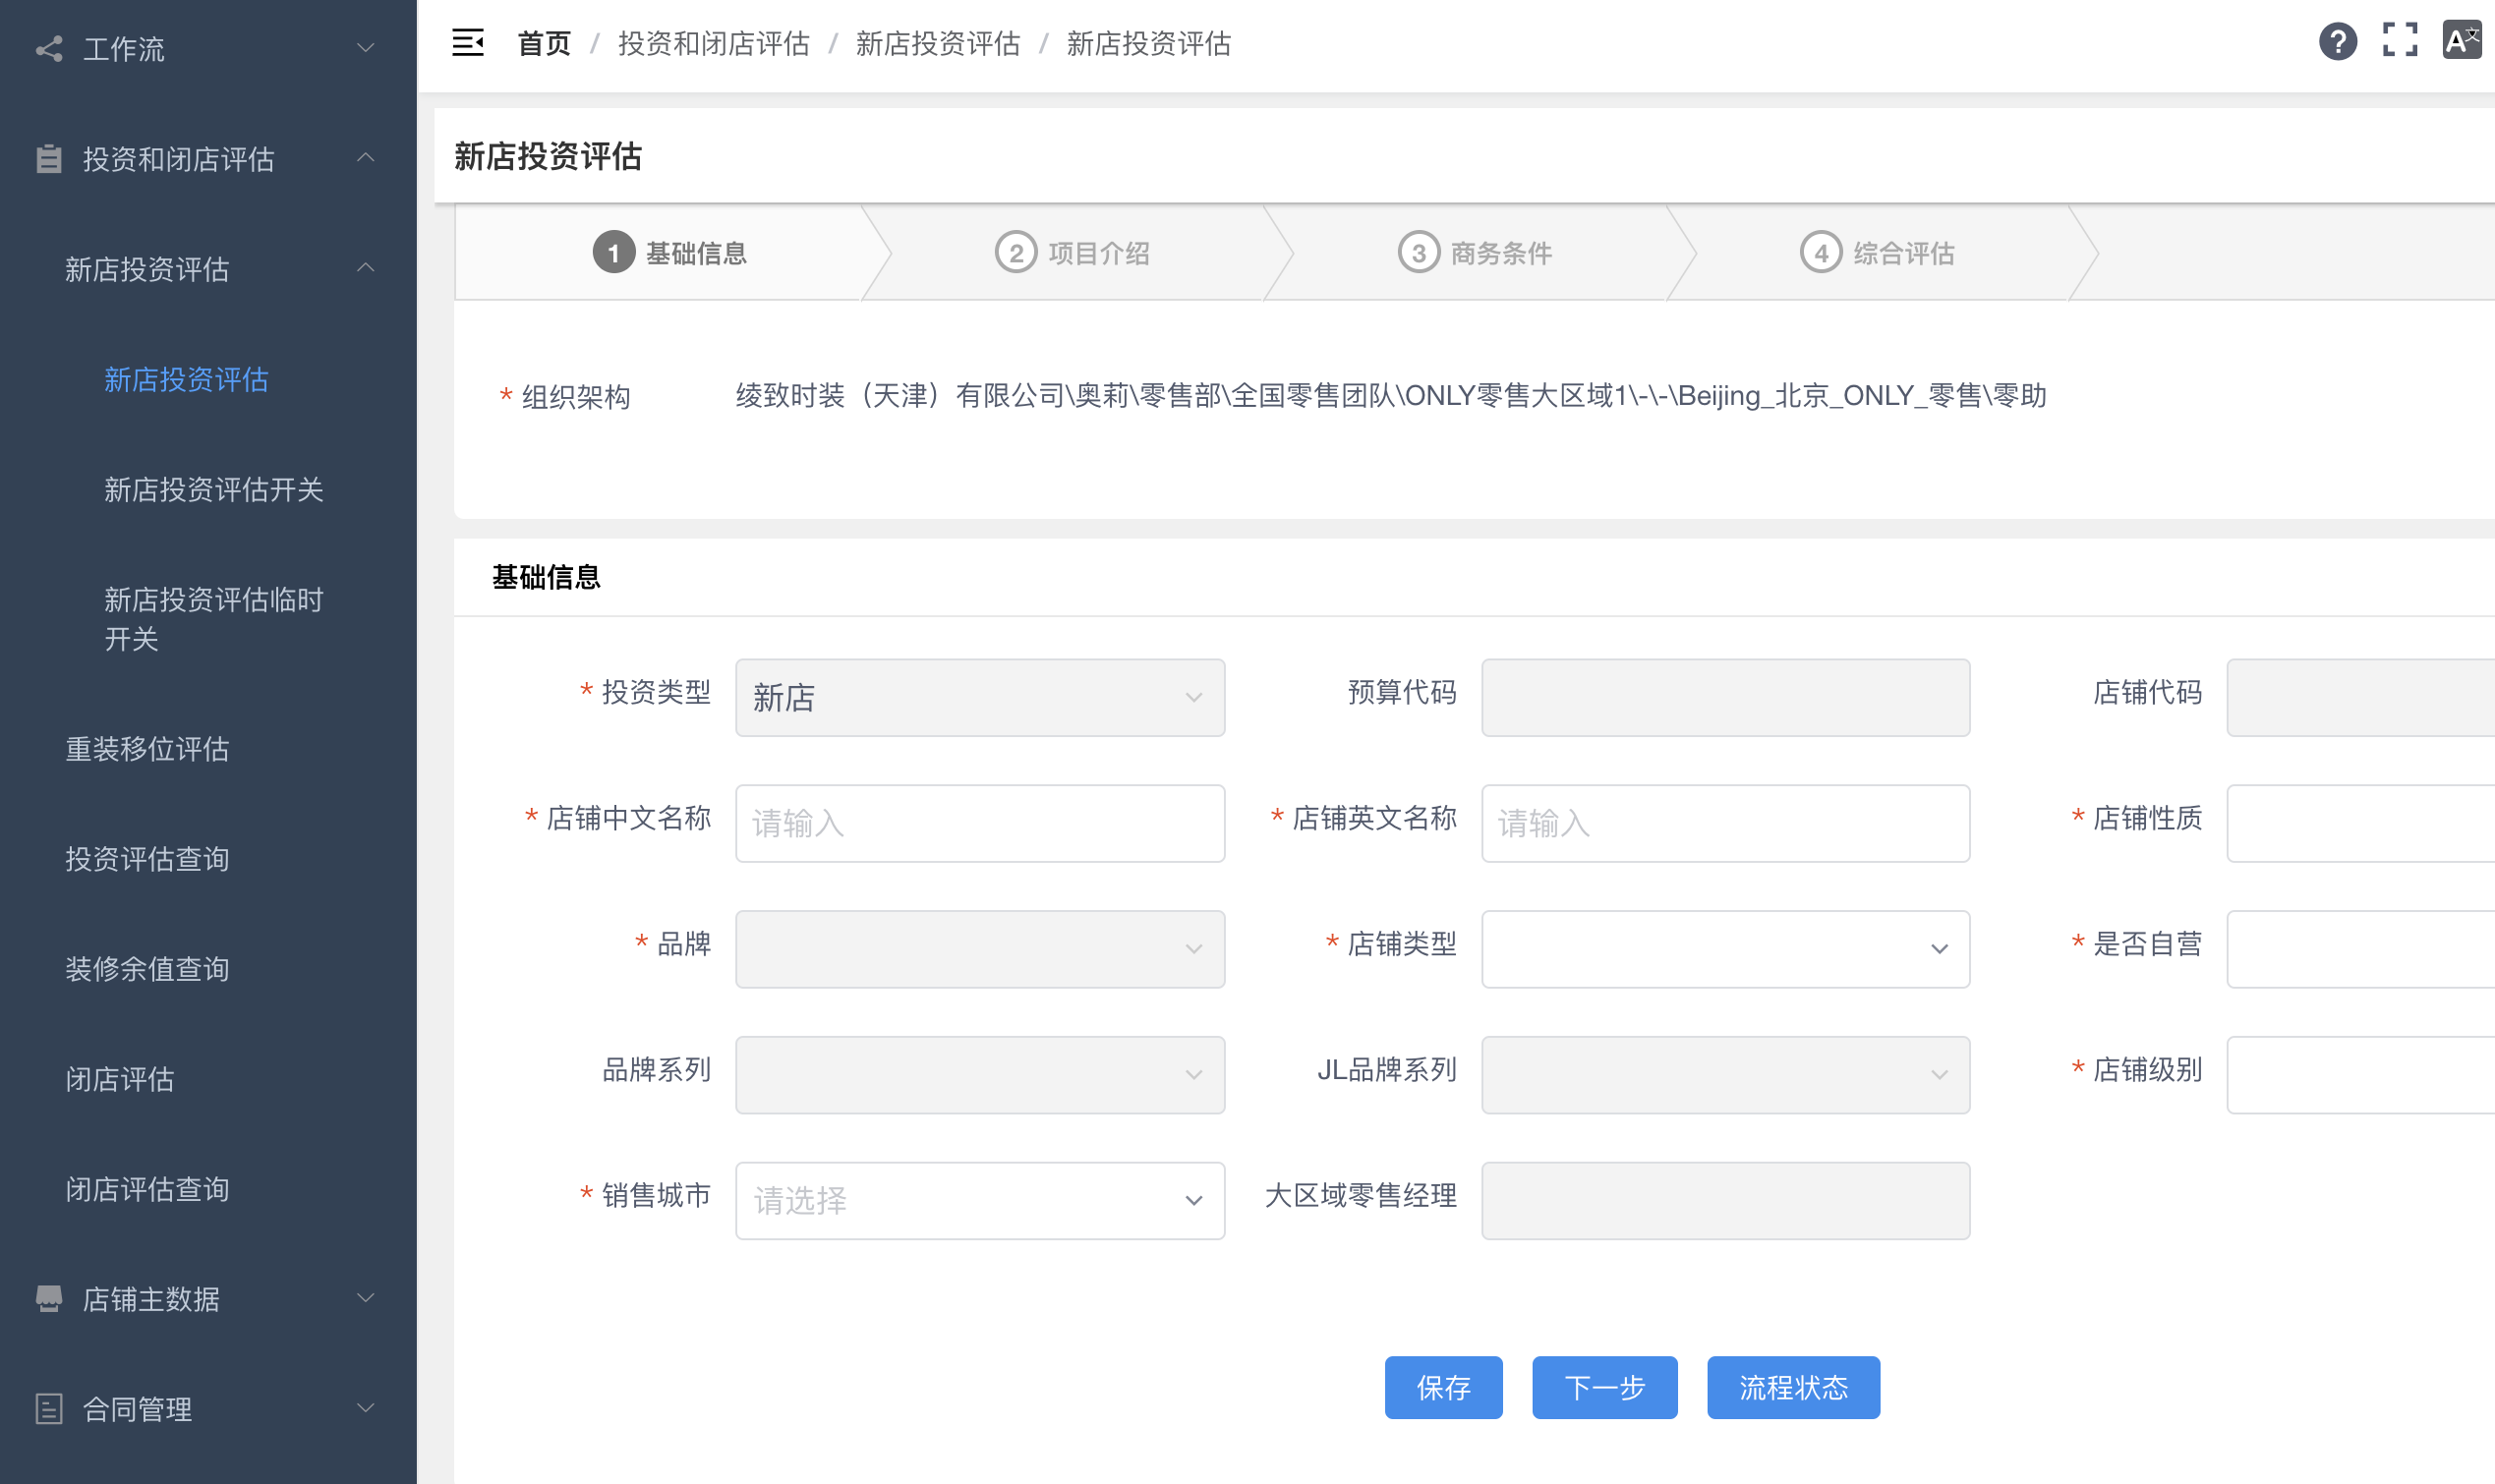The image size is (2495, 1484).
Task: Click the 预算代码 field
Action: [x=1726, y=698]
